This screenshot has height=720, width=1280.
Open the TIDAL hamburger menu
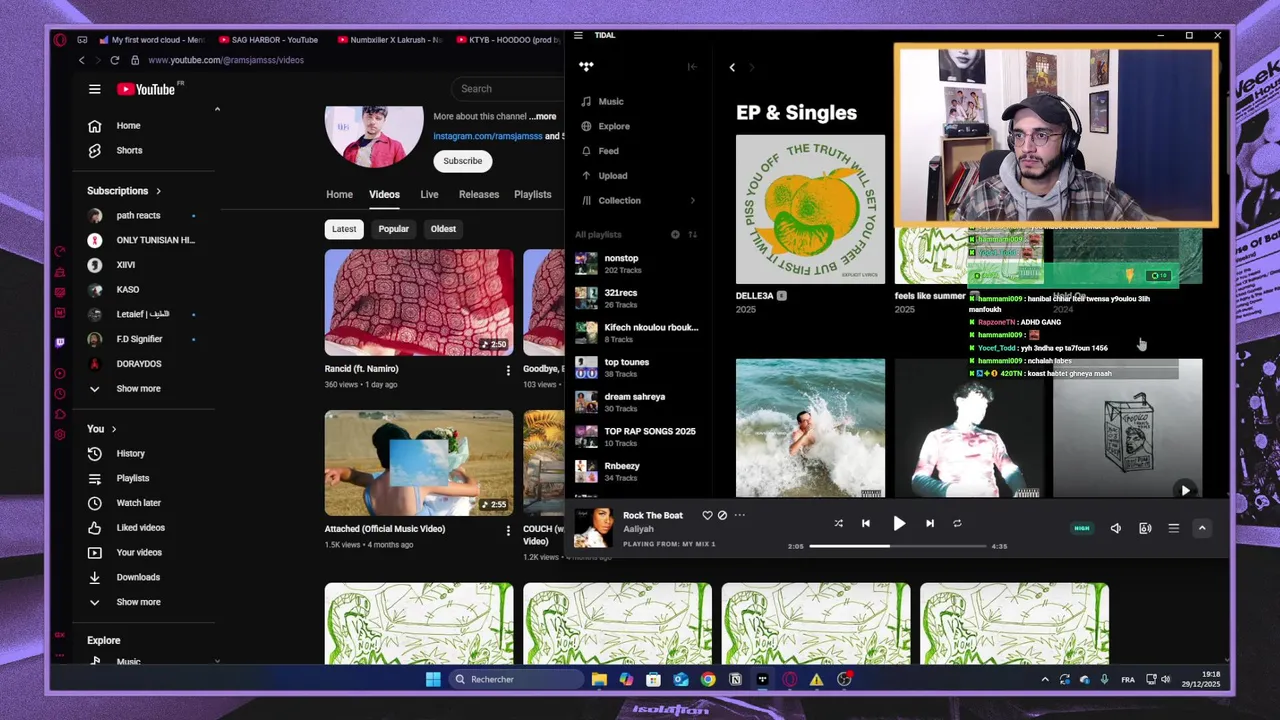(x=578, y=35)
